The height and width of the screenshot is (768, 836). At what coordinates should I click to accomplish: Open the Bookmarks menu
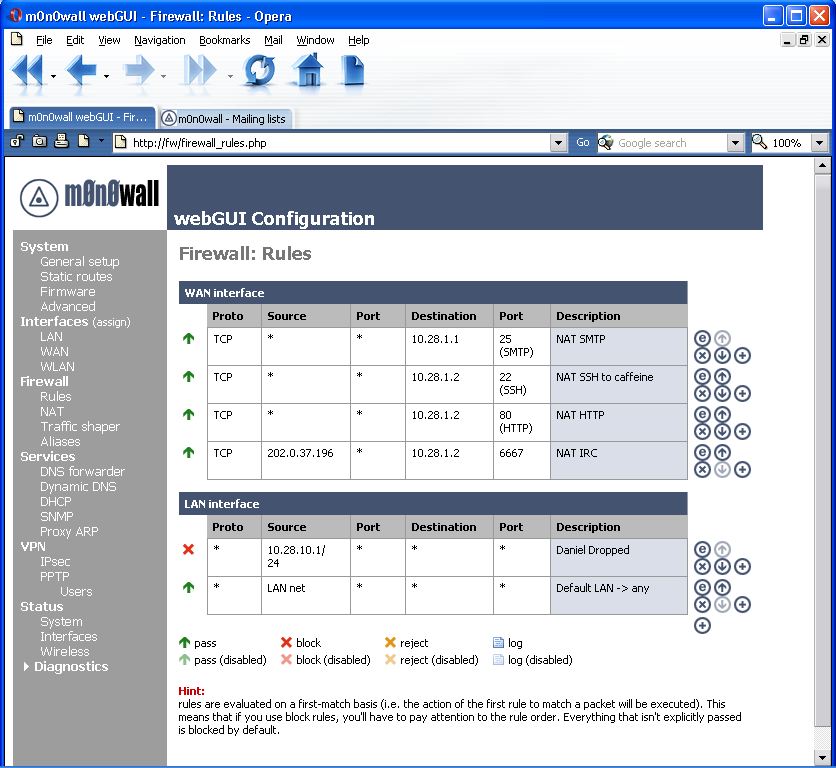point(225,40)
